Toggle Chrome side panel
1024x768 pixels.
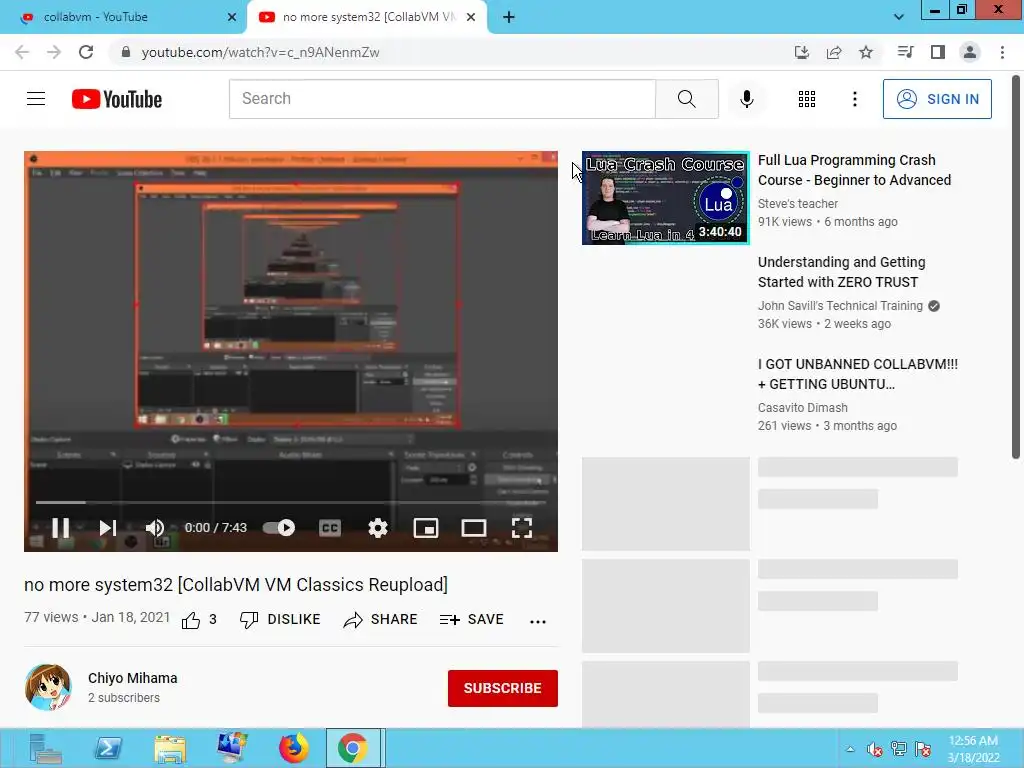[938, 52]
